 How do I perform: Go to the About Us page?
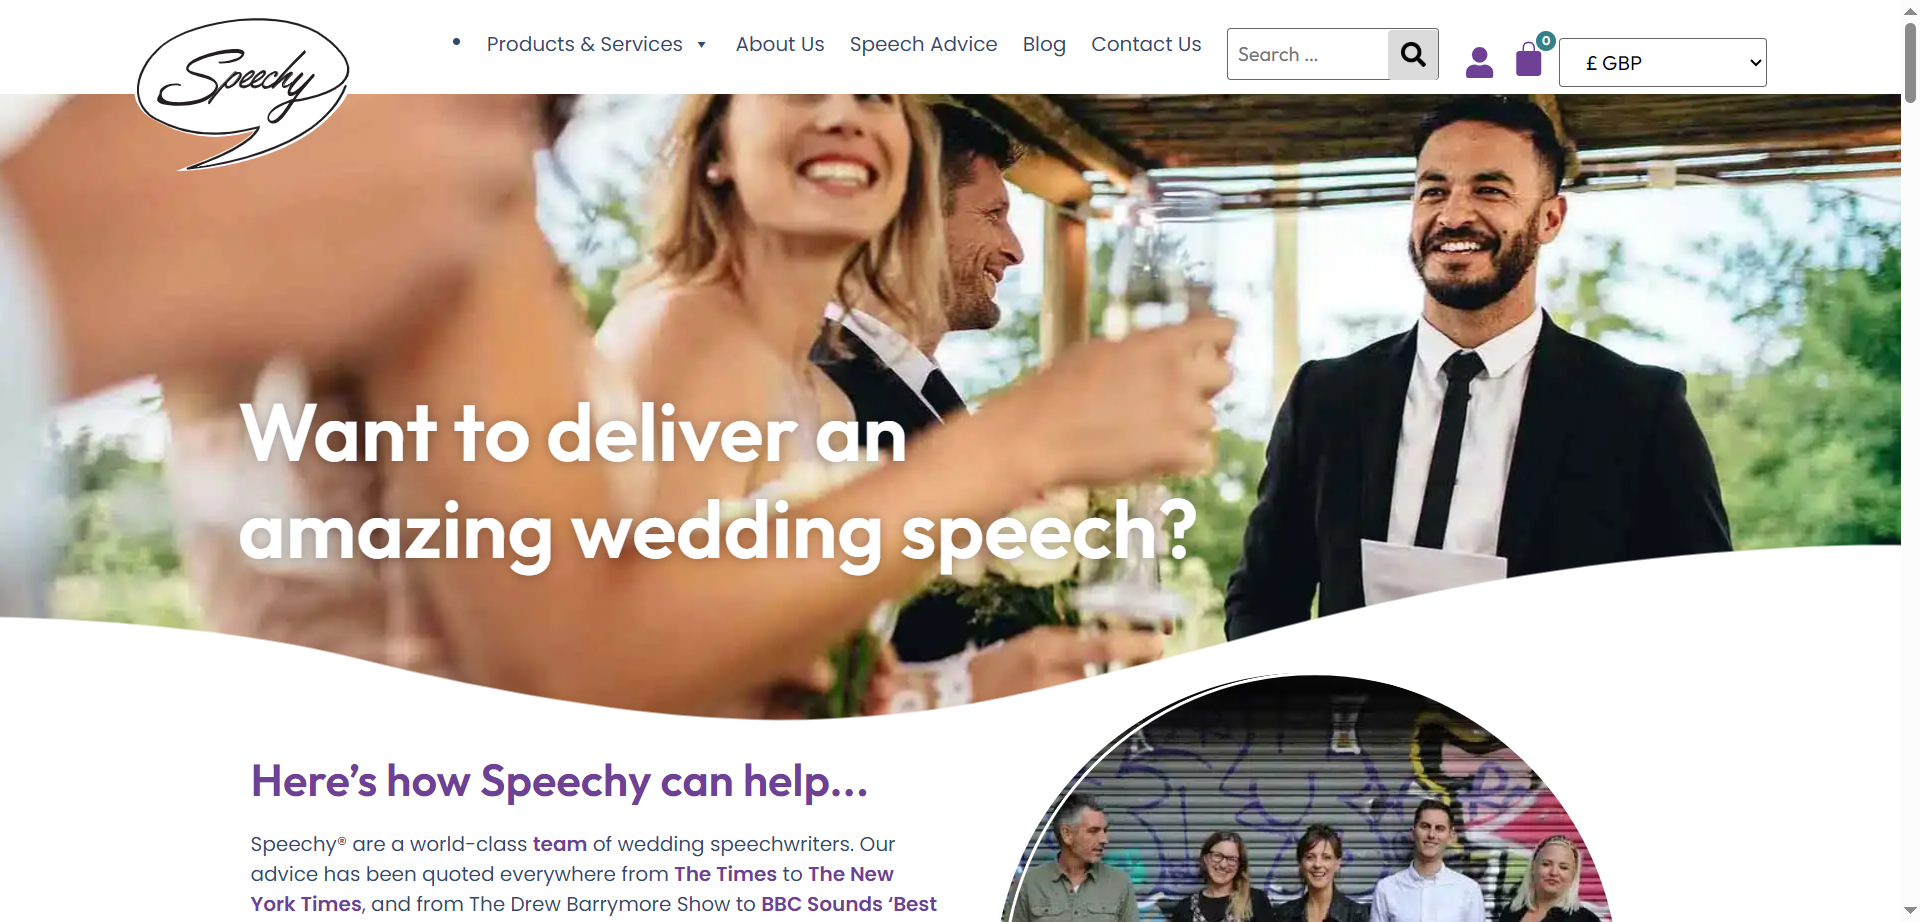pos(780,44)
